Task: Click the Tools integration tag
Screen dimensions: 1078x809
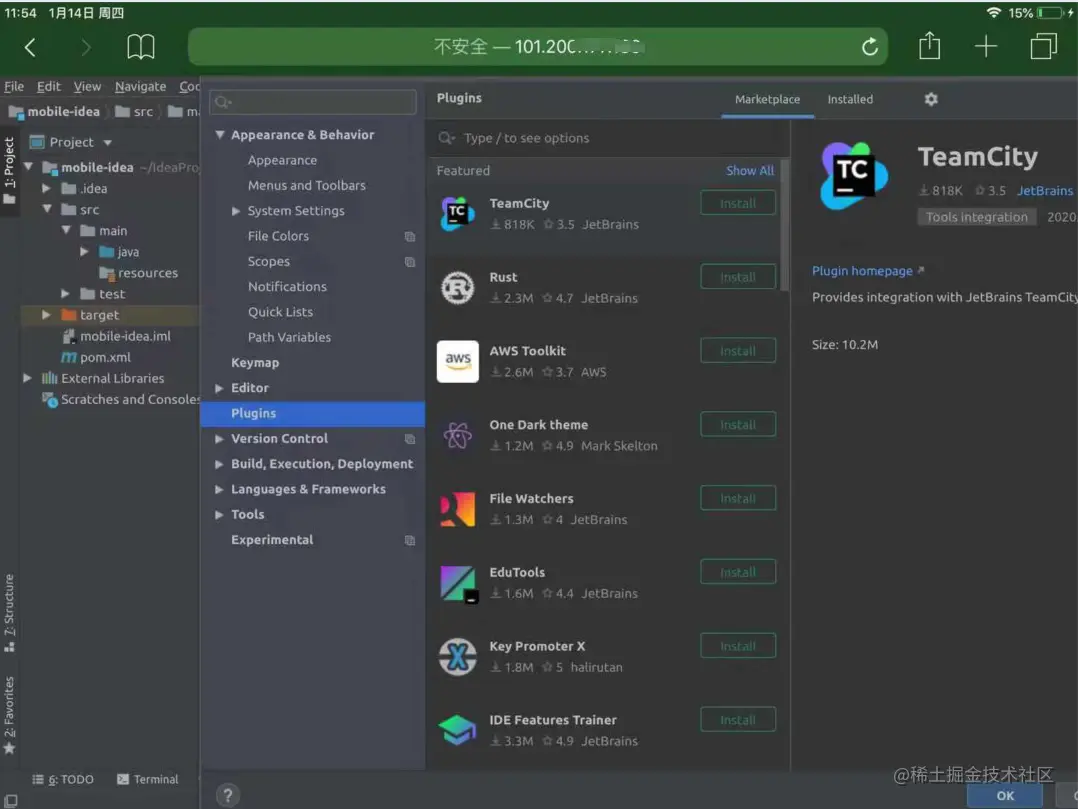Action: tap(976, 217)
